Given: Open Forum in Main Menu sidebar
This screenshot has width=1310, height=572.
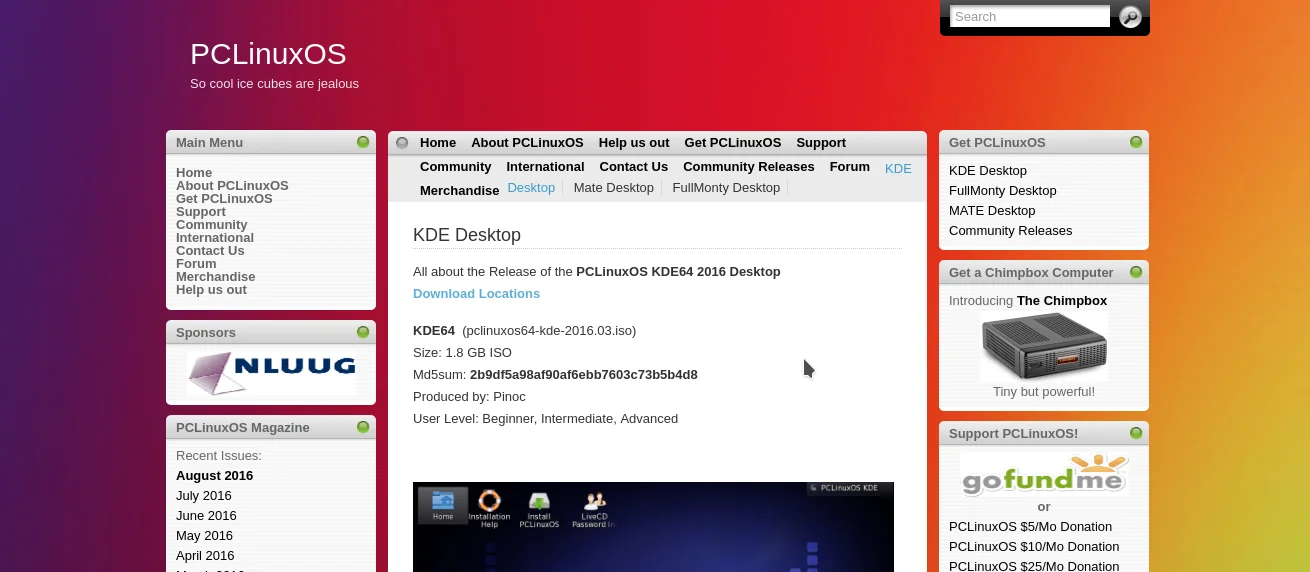Looking at the screenshot, I should point(196,263).
